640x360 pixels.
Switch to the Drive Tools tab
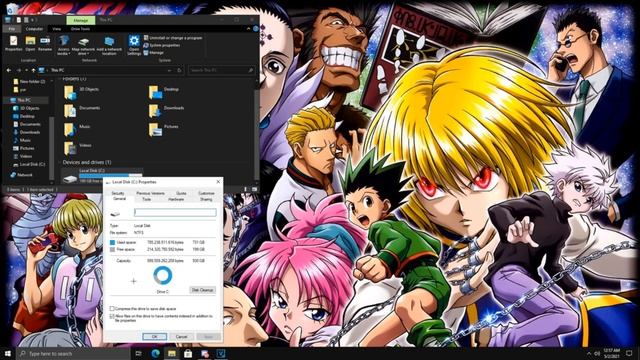coord(80,29)
